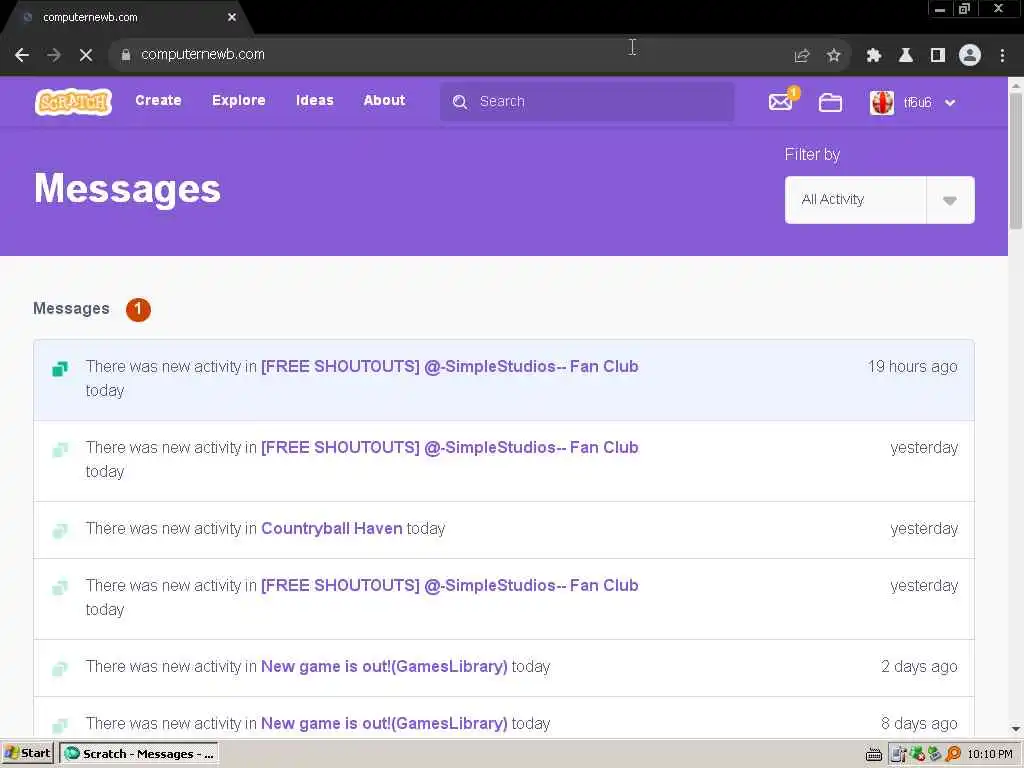Click the search magnifier icon
Image resolution: width=1024 pixels, height=768 pixels.
pos(460,102)
